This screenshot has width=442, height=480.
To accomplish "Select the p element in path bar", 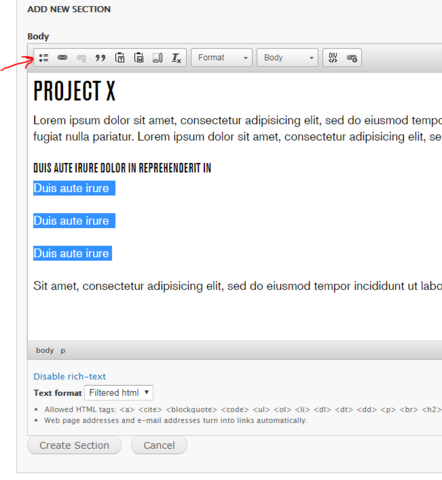I will (63, 351).
